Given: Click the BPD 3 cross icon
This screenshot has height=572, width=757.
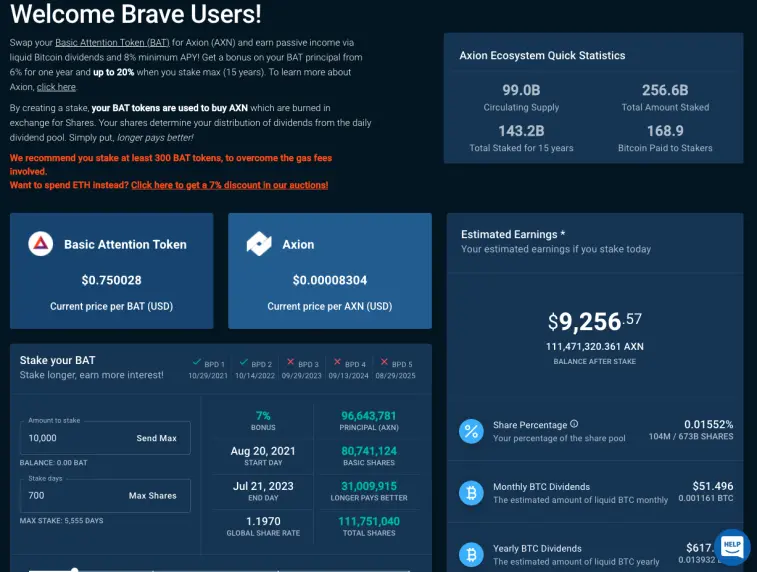Looking at the screenshot, I should click(x=290, y=362).
